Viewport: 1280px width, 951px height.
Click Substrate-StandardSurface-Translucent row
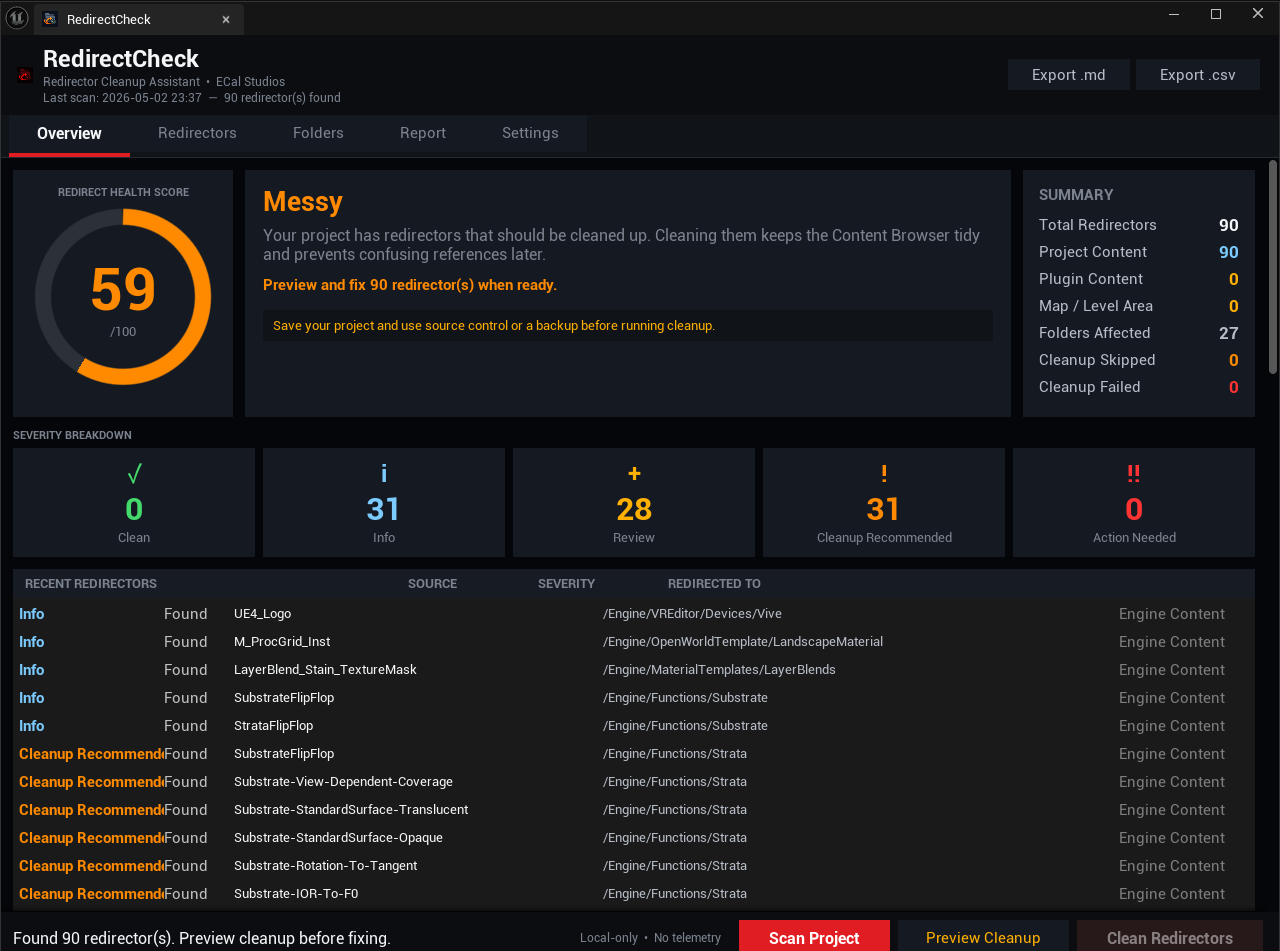click(x=634, y=810)
